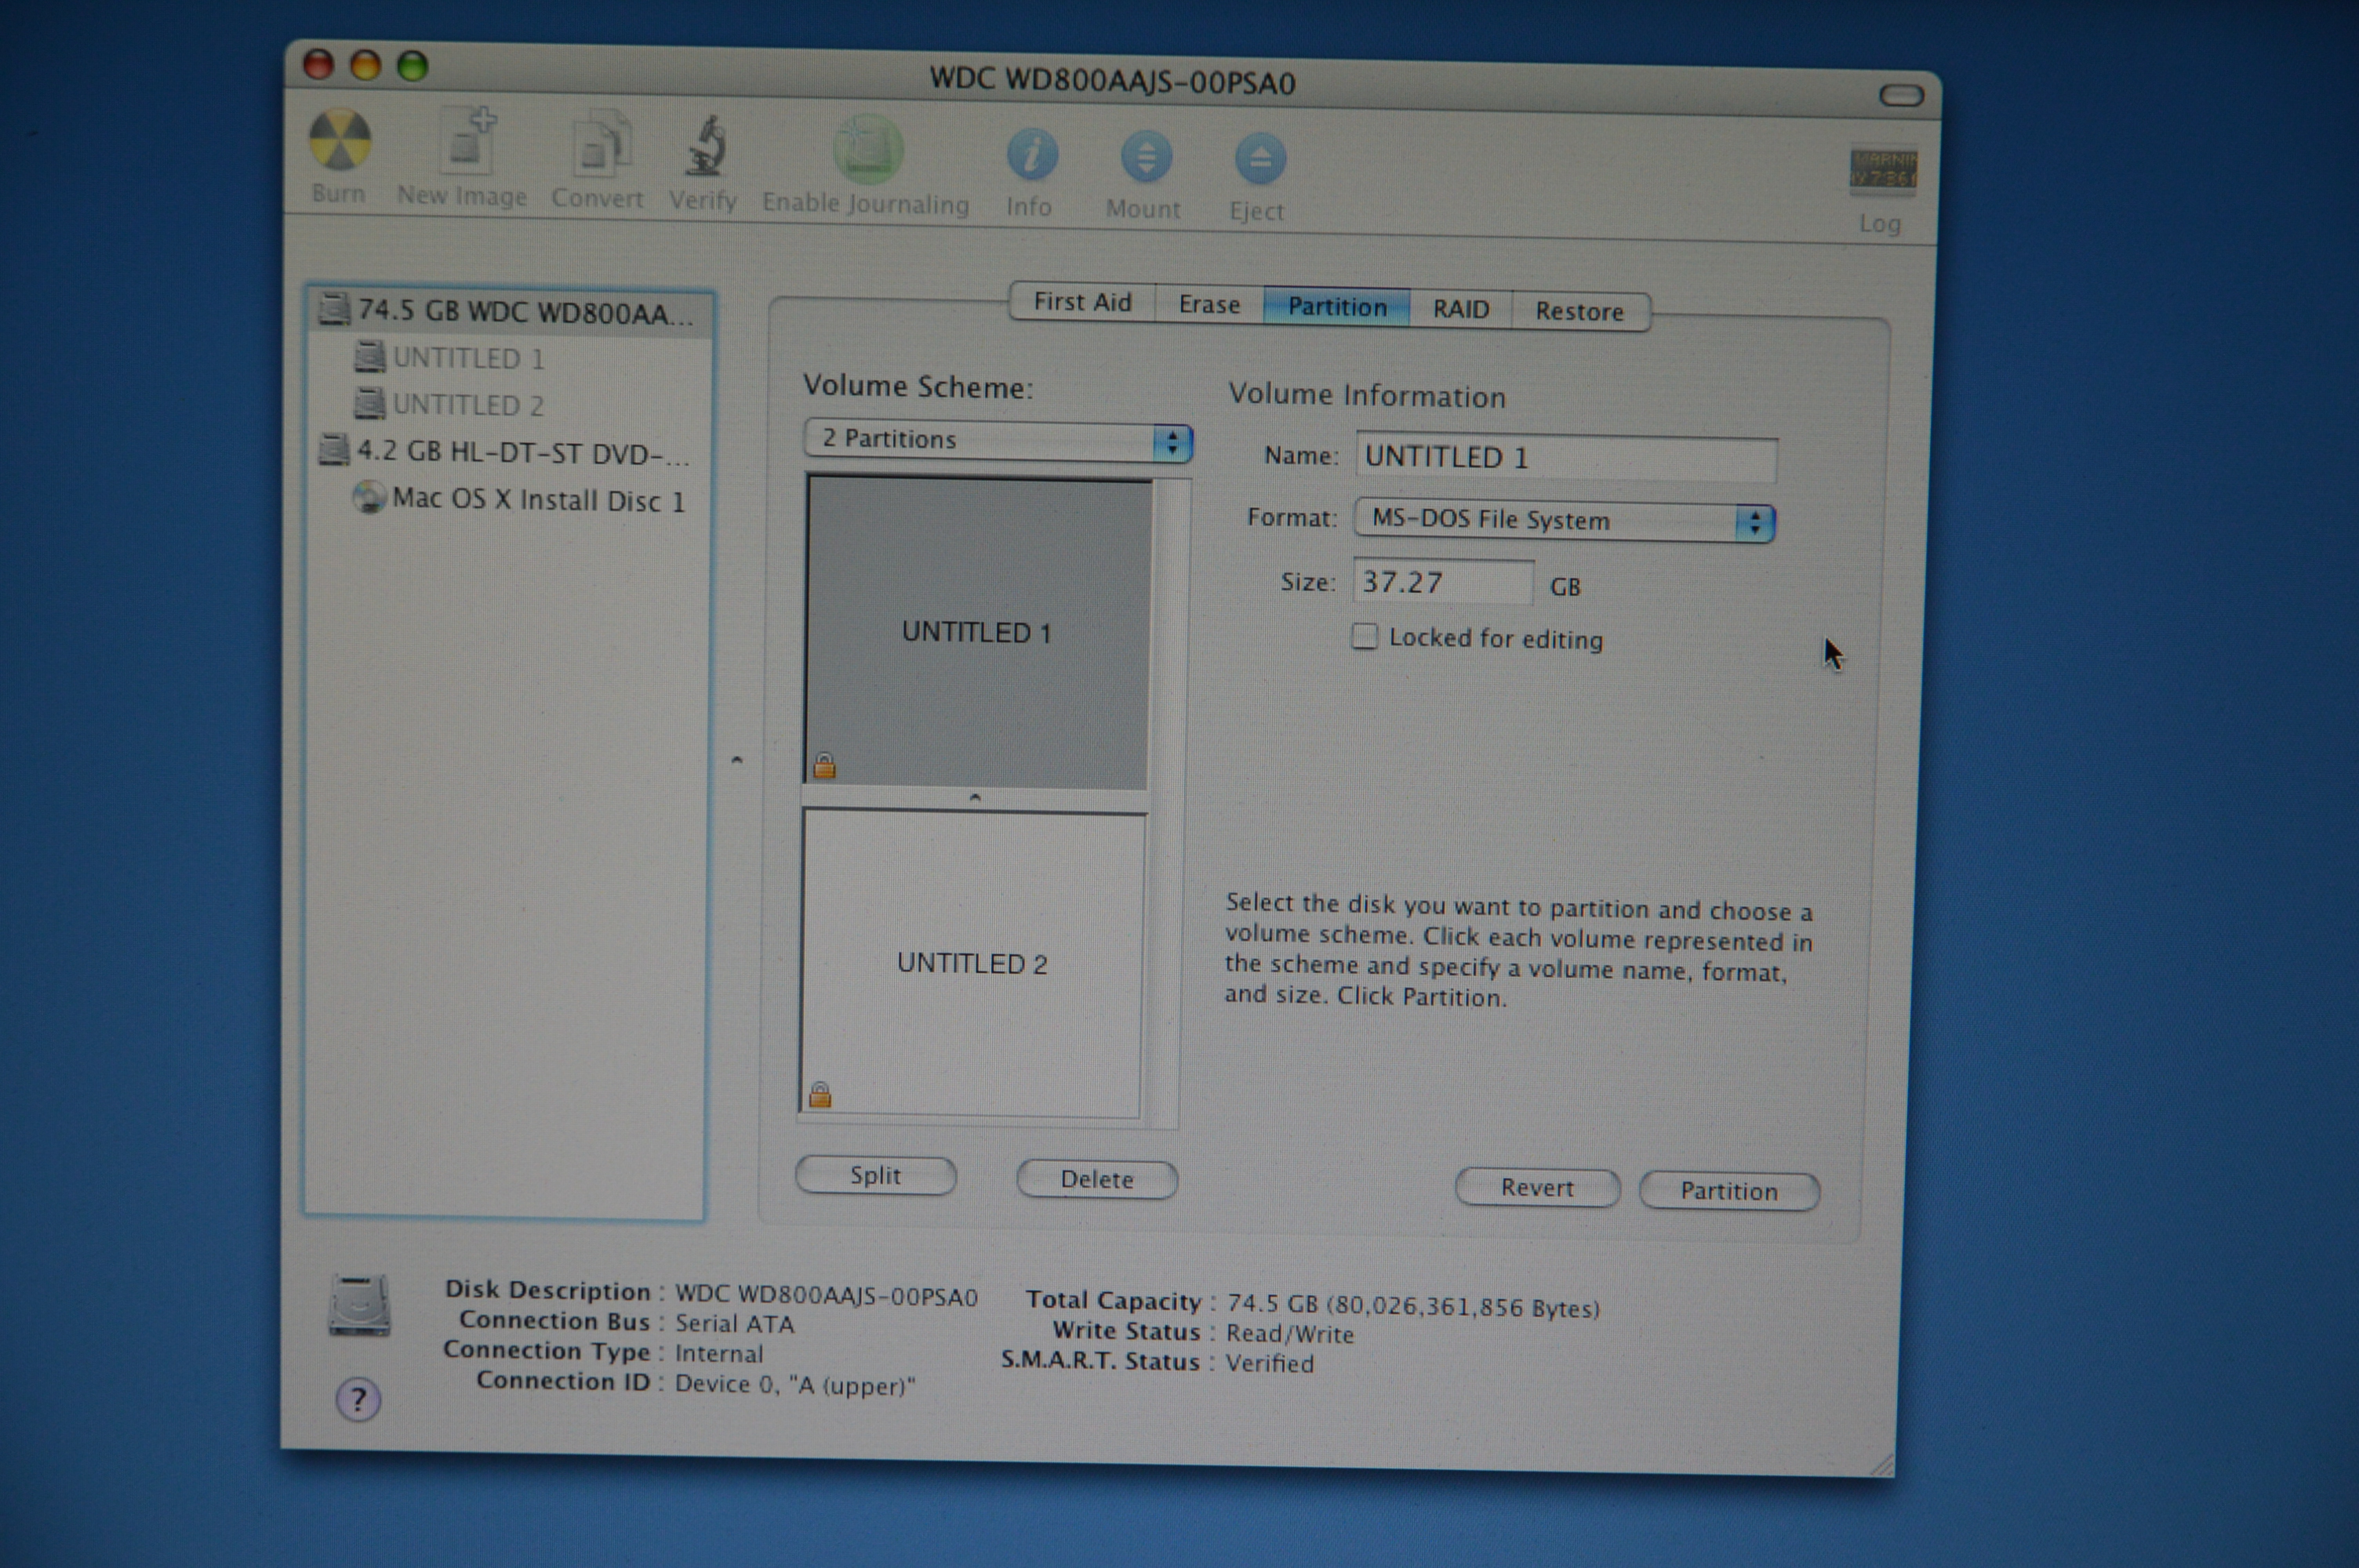Click the help question mark button
The width and height of the screenshot is (2359, 1568).
358,1399
